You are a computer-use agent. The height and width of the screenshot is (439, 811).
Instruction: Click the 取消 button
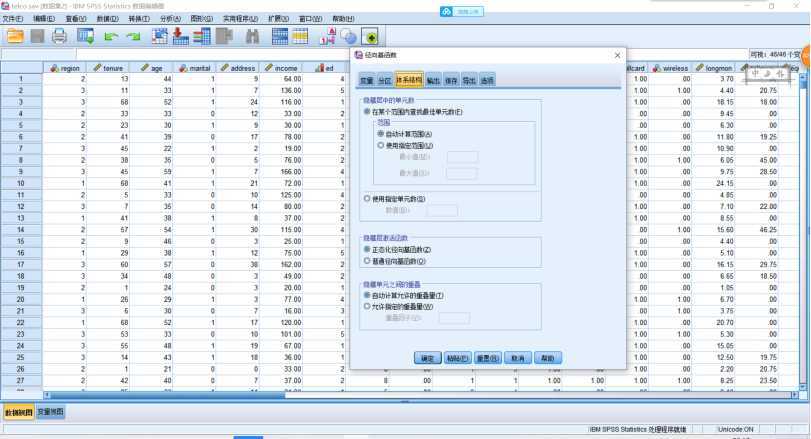518,358
